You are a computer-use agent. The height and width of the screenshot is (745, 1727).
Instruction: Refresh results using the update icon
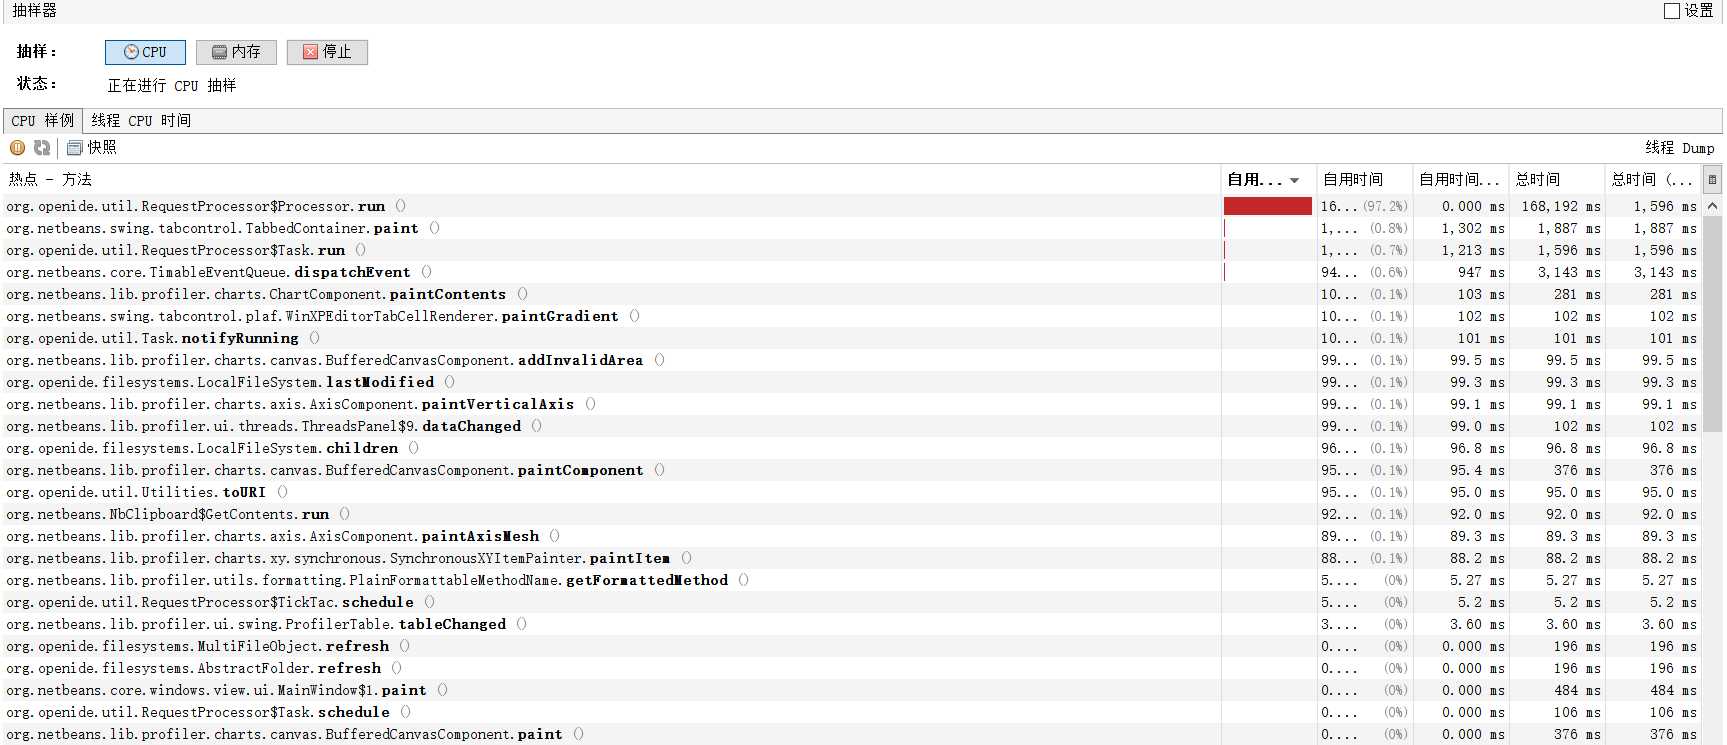coord(42,147)
